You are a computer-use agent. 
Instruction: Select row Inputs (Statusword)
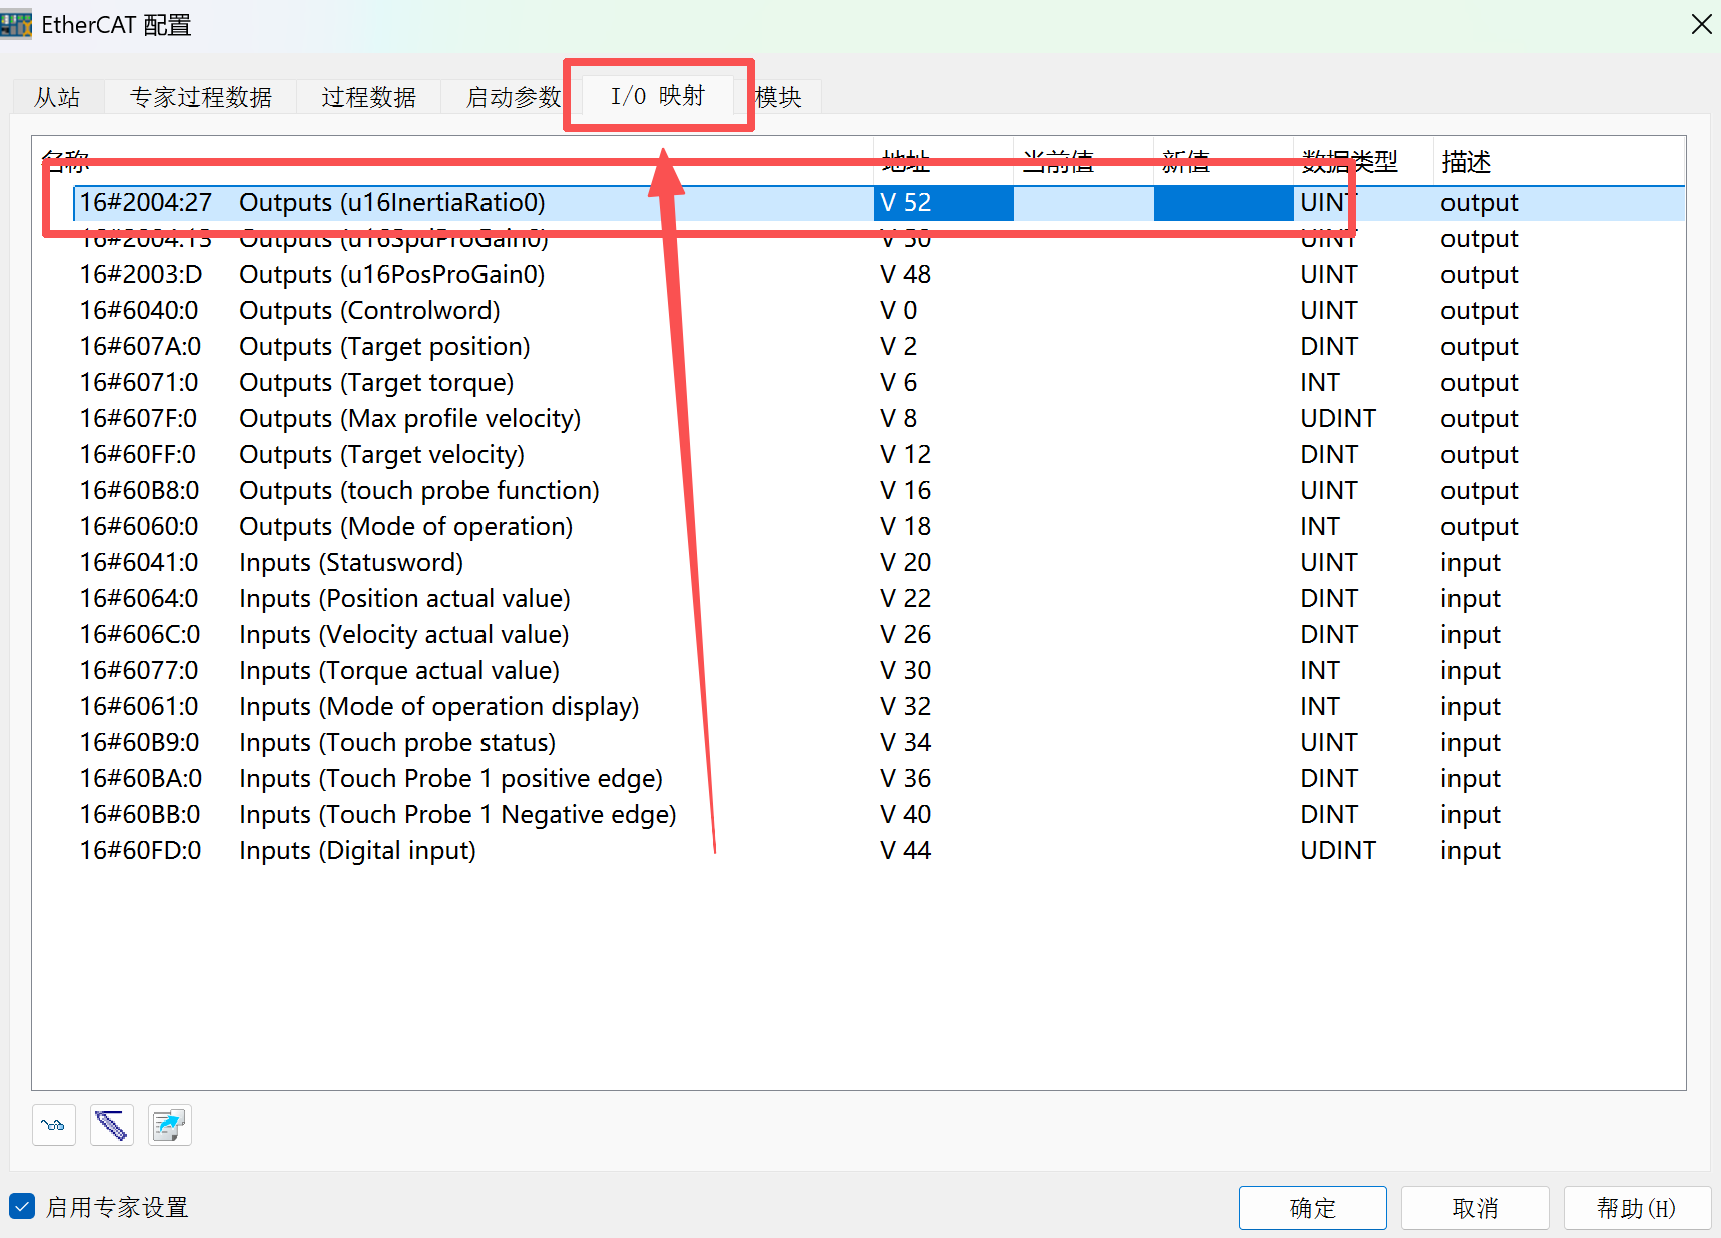878,563
